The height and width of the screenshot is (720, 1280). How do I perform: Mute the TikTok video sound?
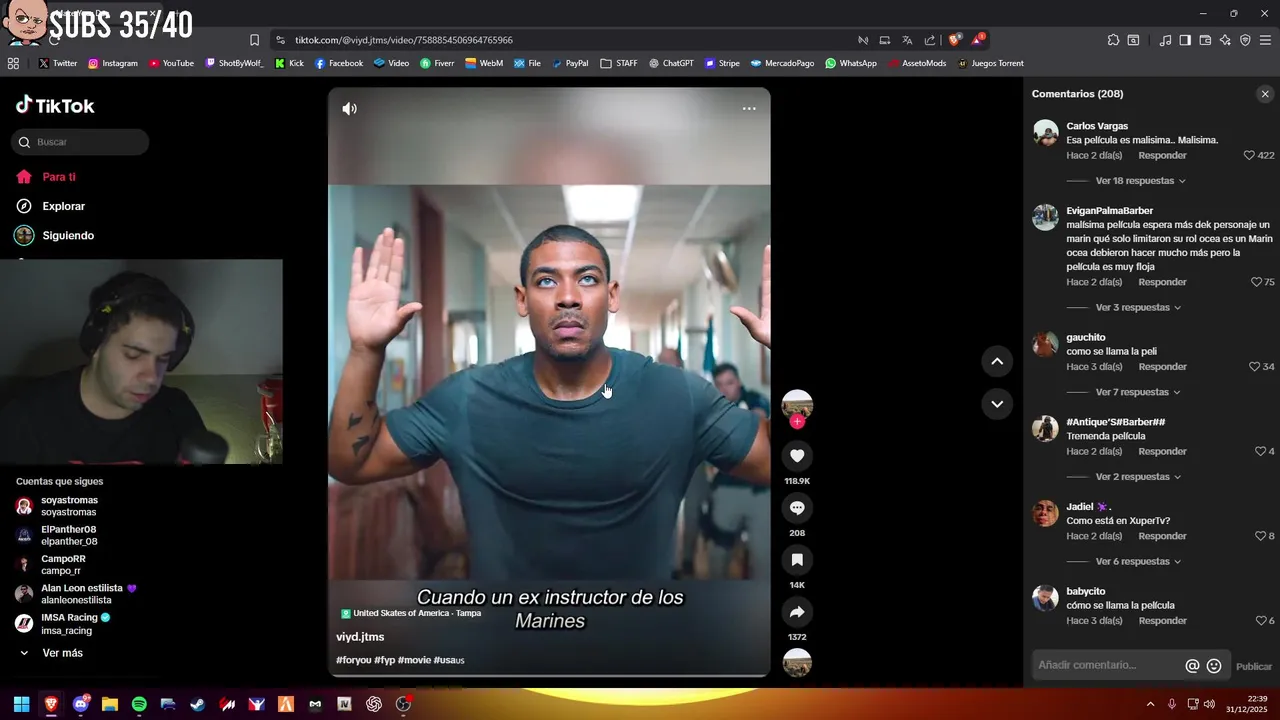click(x=349, y=109)
